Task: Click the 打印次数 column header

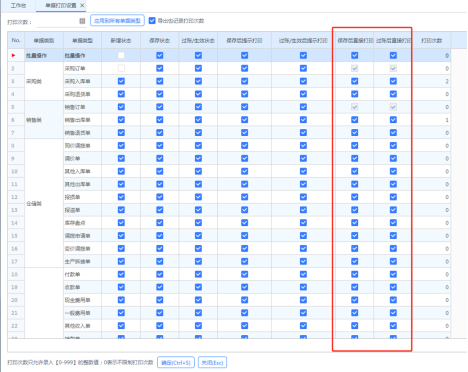Action: 432,40
